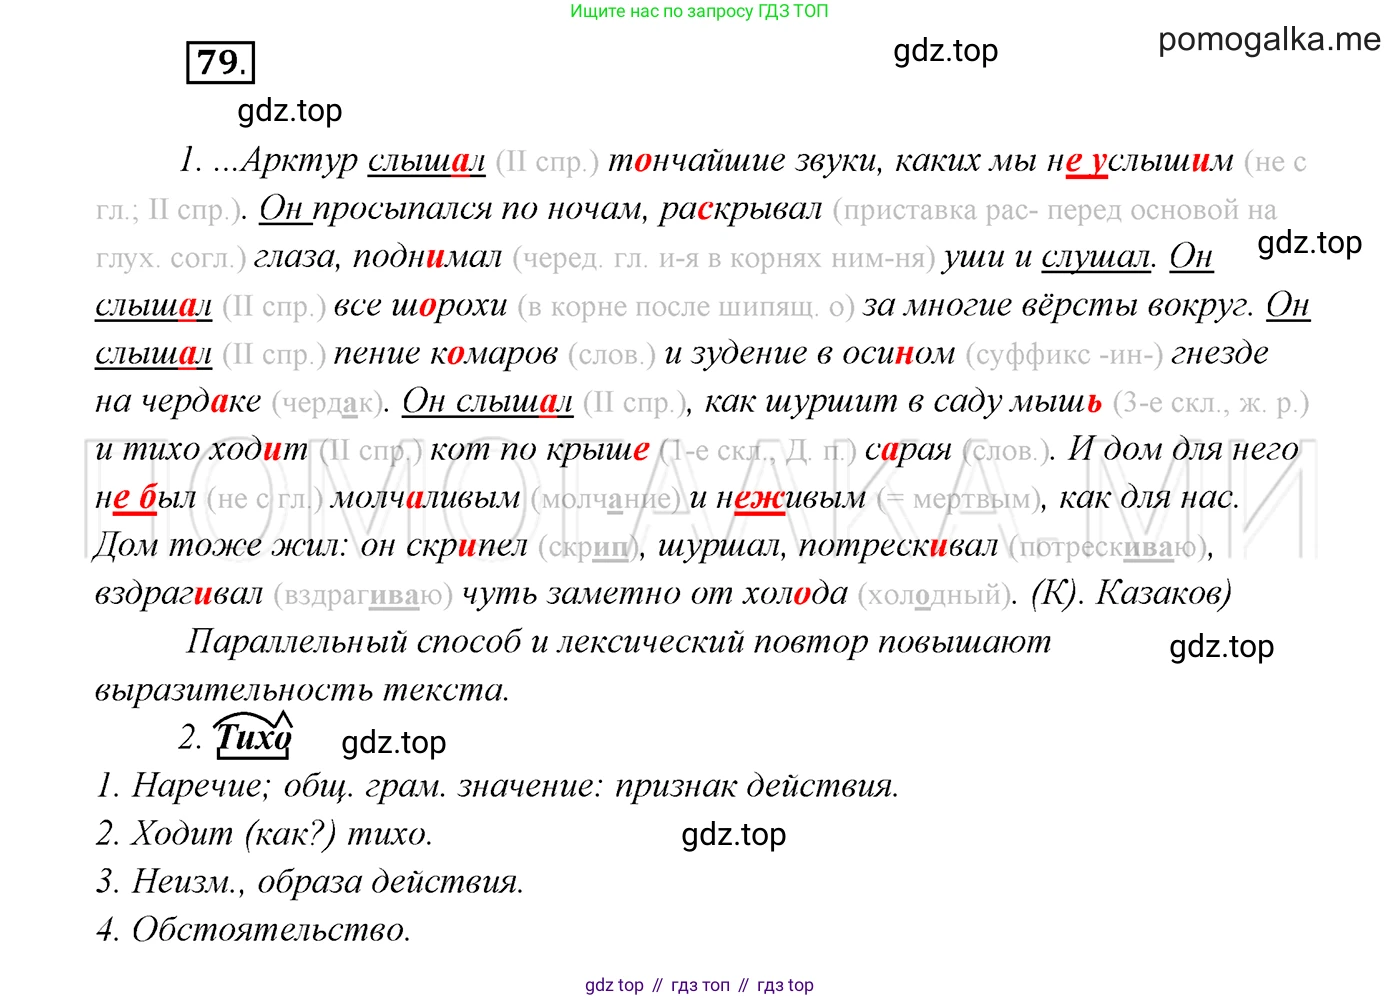Screen dimensions: 1400x1000
Task: Click the line '3. Неизм., образа действия.'
Action: point(310,880)
